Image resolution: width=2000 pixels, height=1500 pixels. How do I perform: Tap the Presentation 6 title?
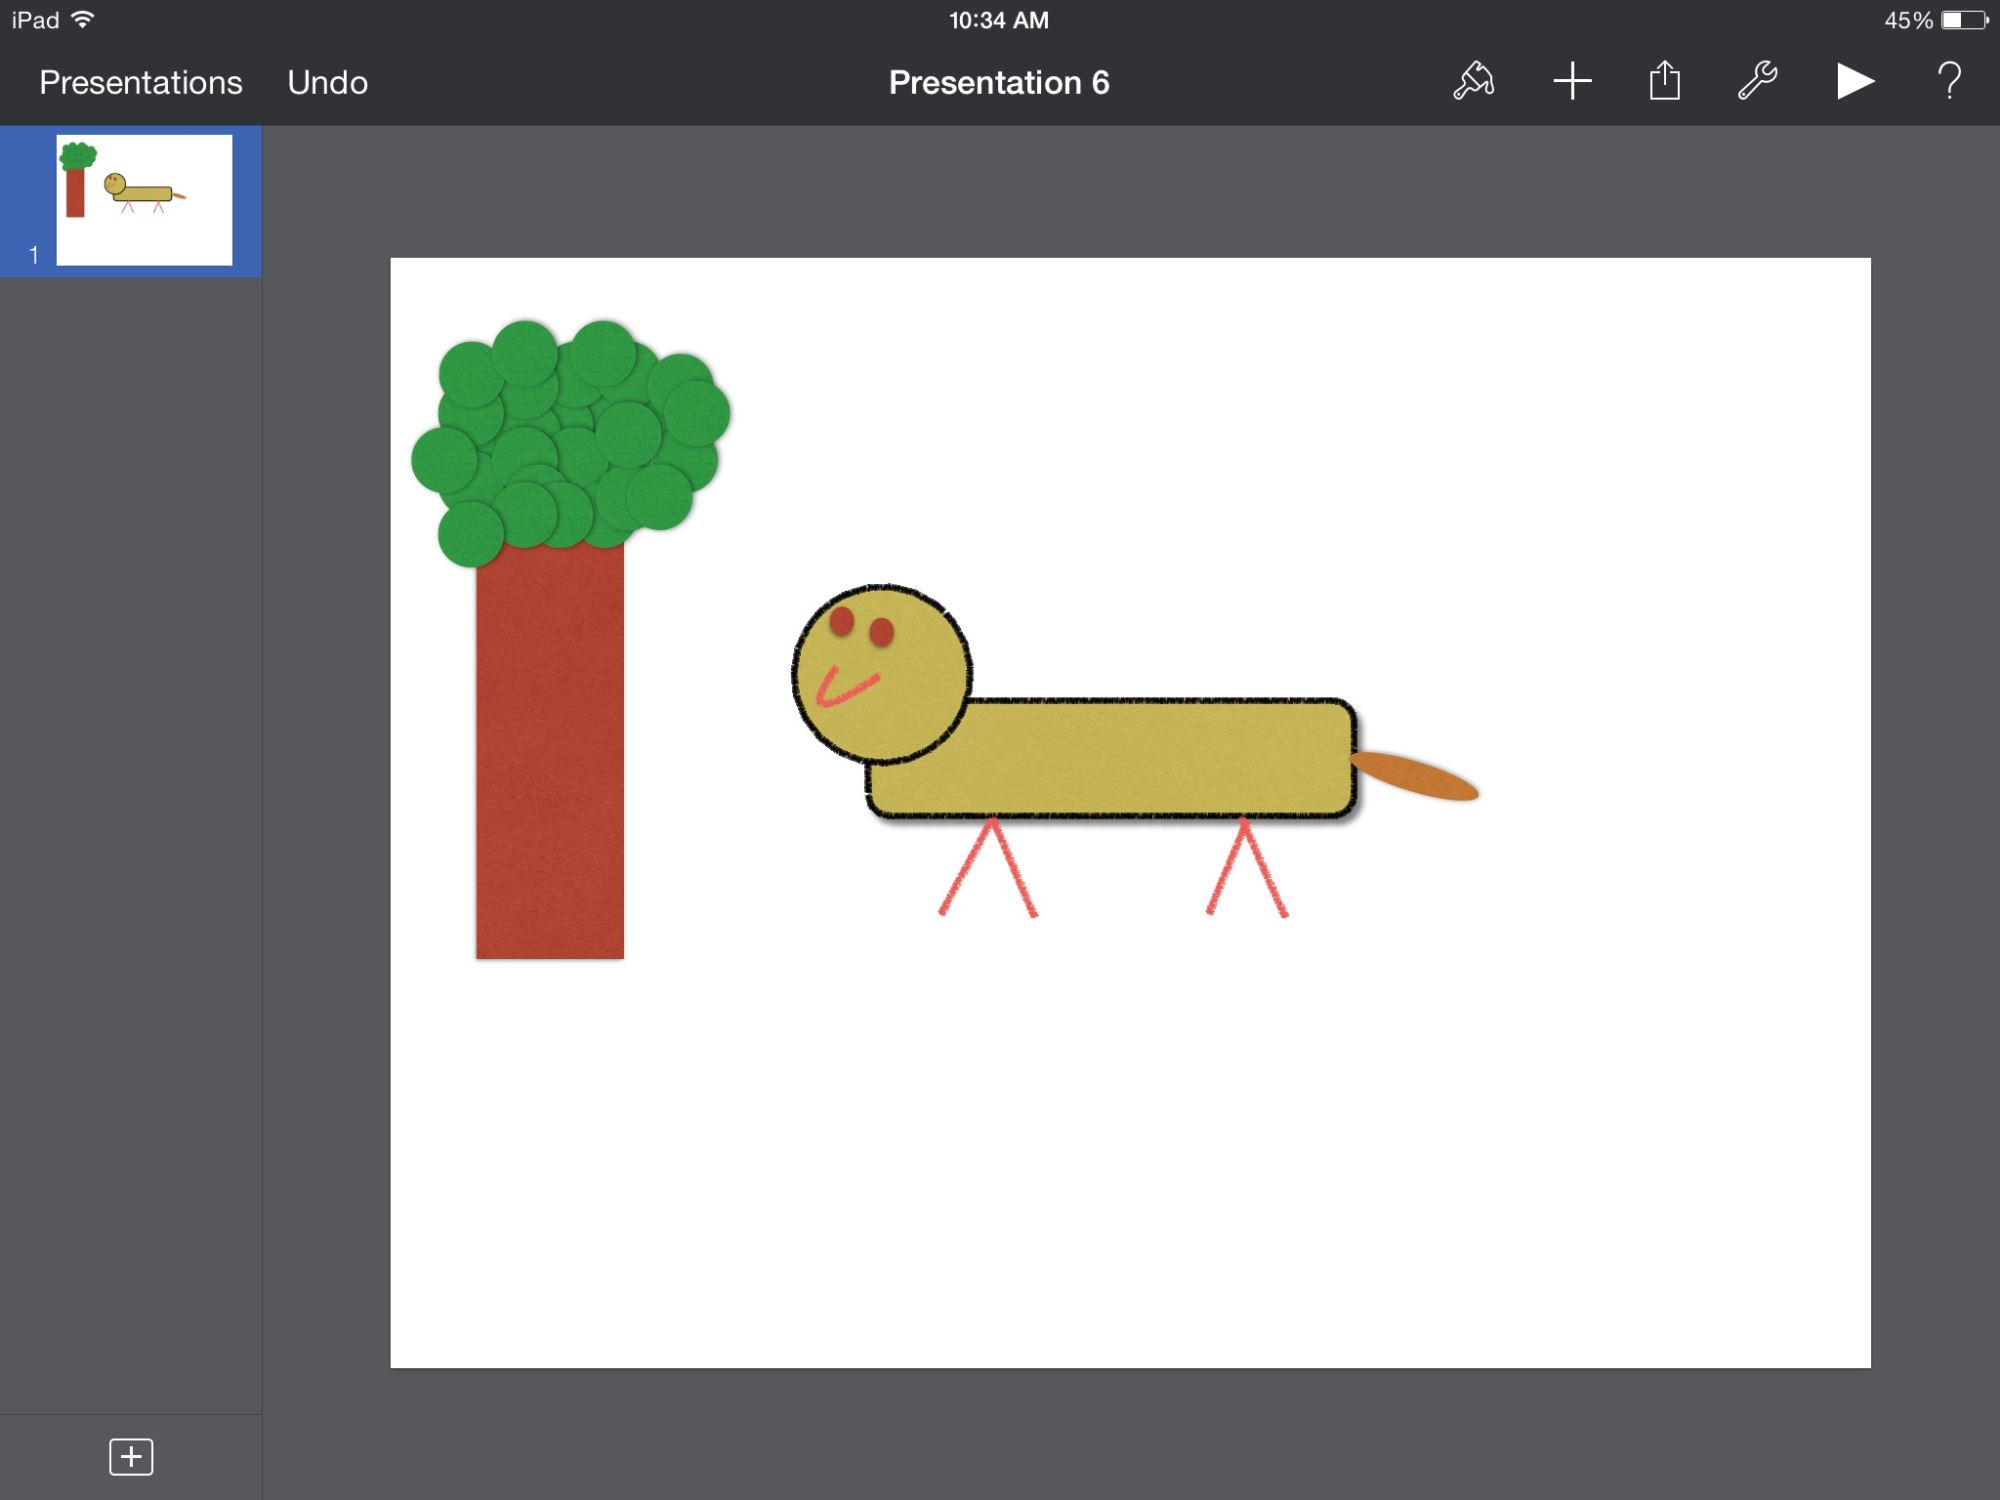(999, 82)
